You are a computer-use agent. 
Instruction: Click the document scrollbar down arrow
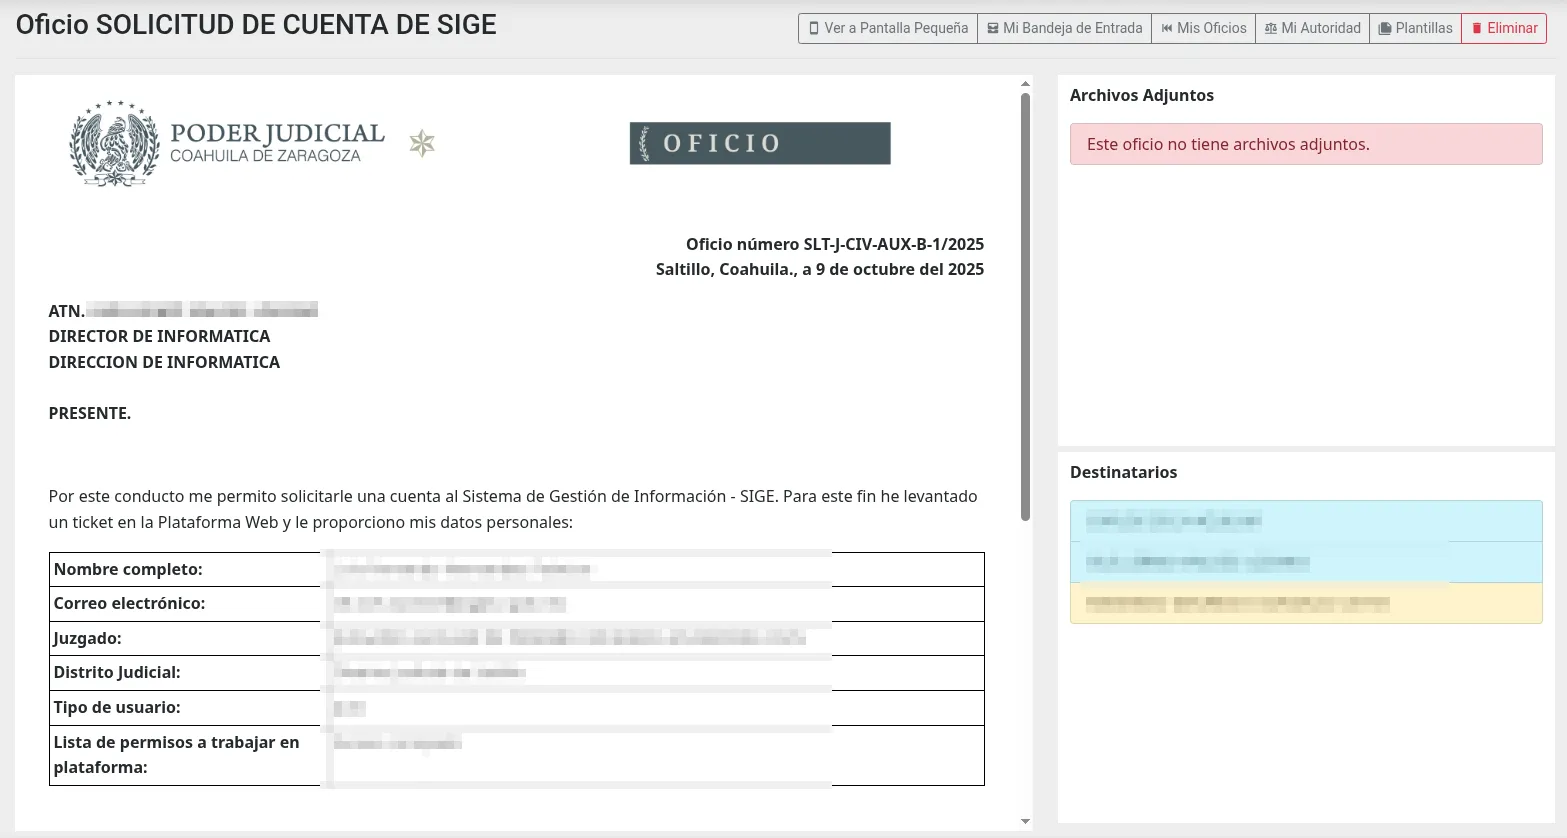coord(1025,821)
